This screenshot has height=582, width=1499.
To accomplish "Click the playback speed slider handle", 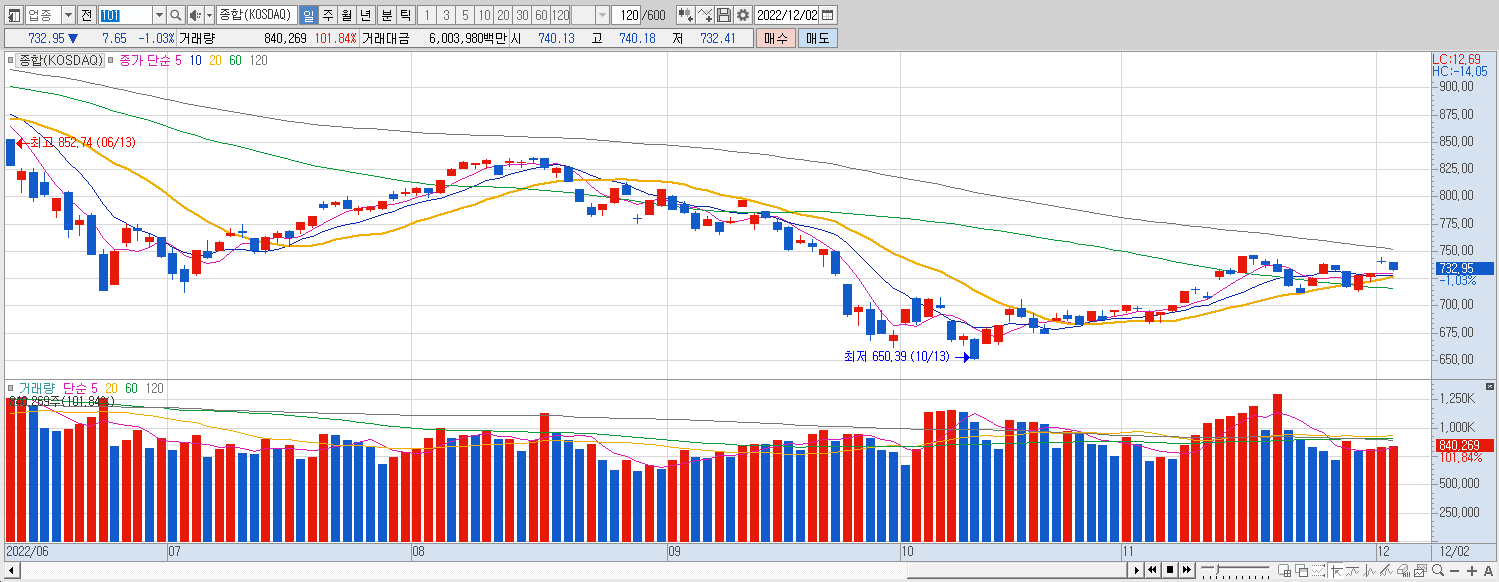I will (1217, 569).
